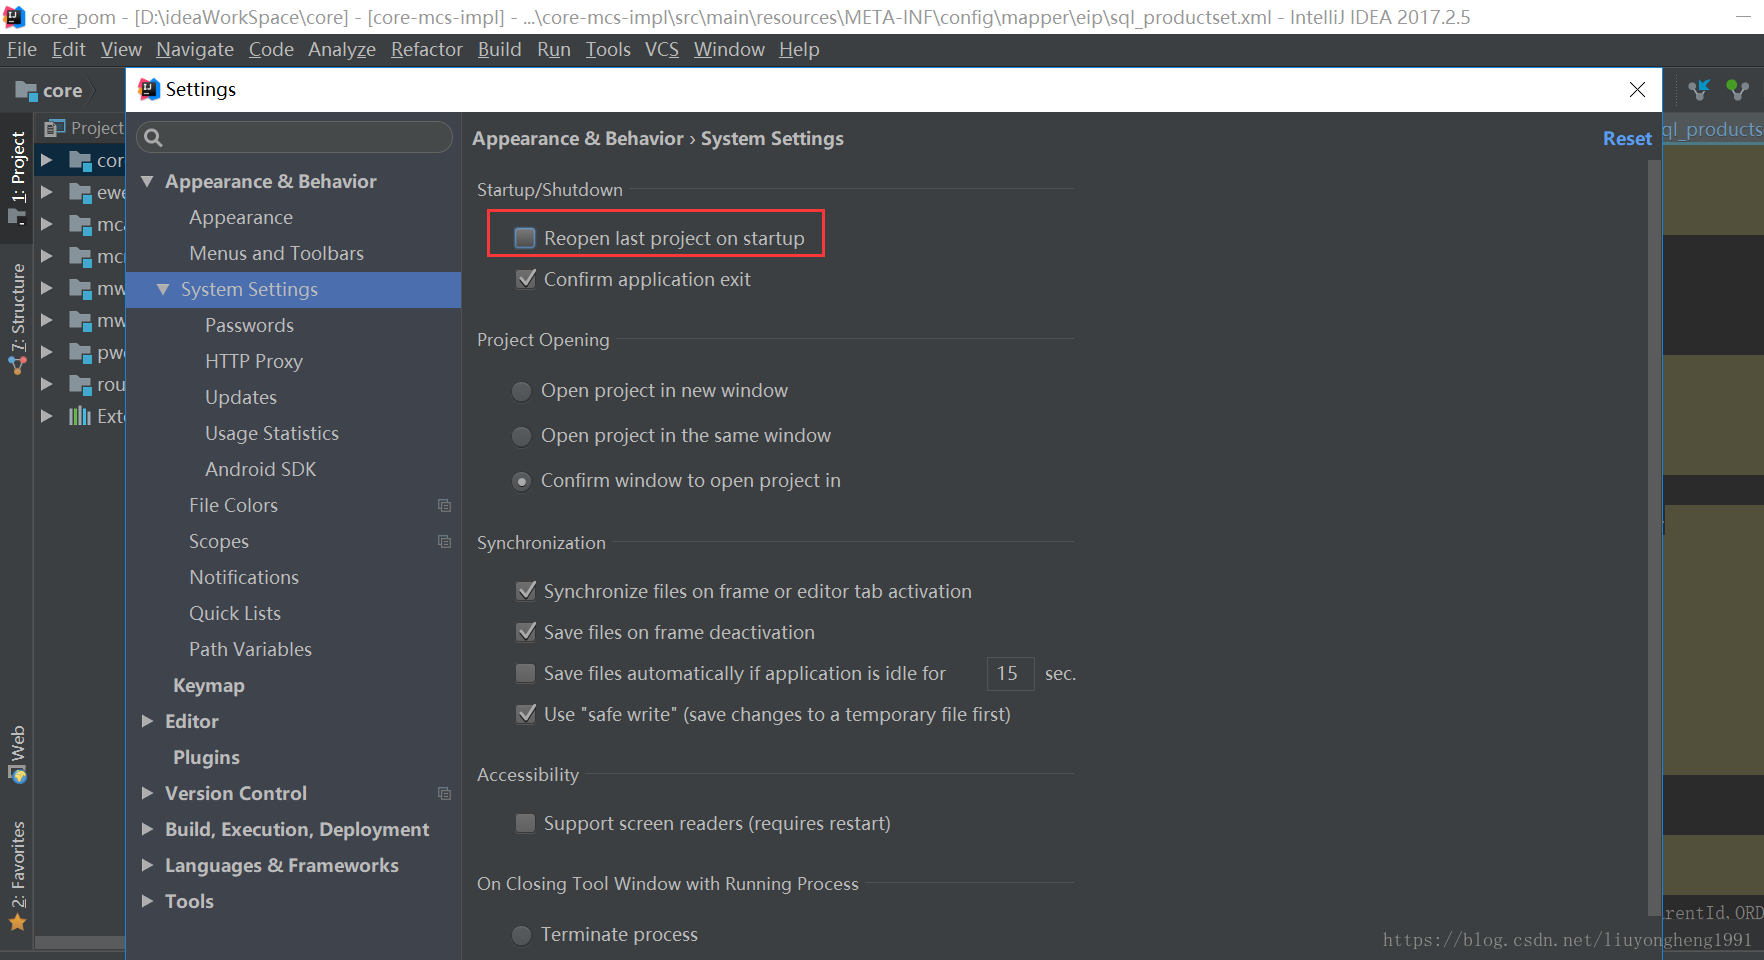
Task: Select Open project in the same window
Action: 521,436
